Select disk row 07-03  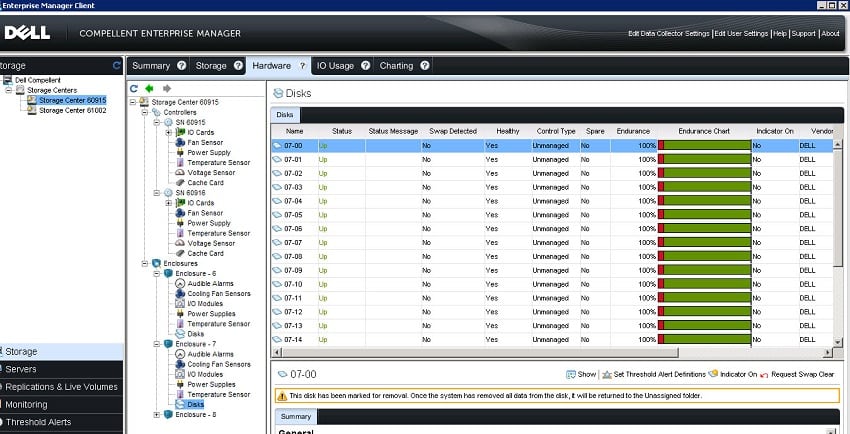click(x=552, y=187)
